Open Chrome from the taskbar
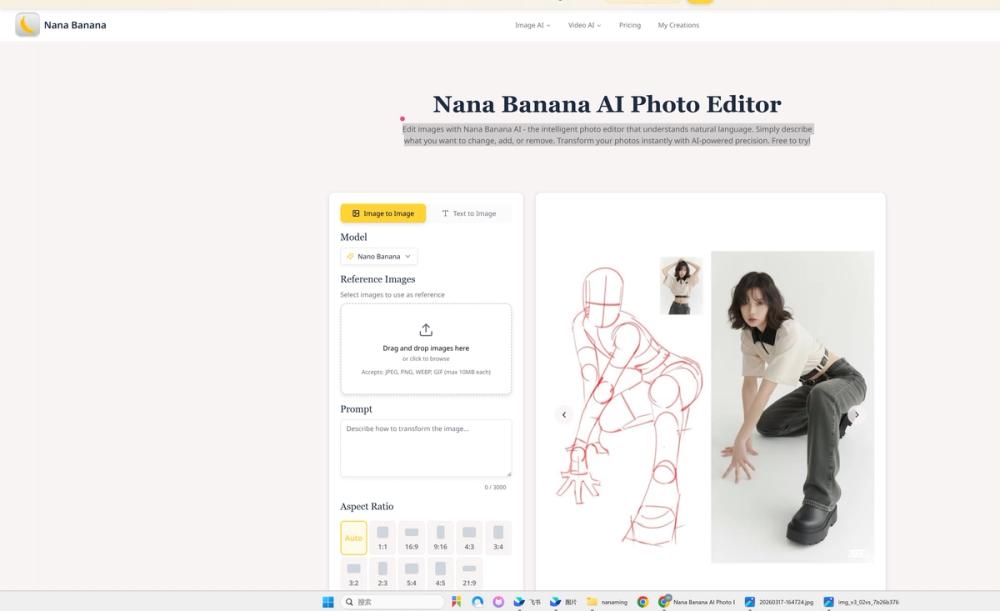 642,602
